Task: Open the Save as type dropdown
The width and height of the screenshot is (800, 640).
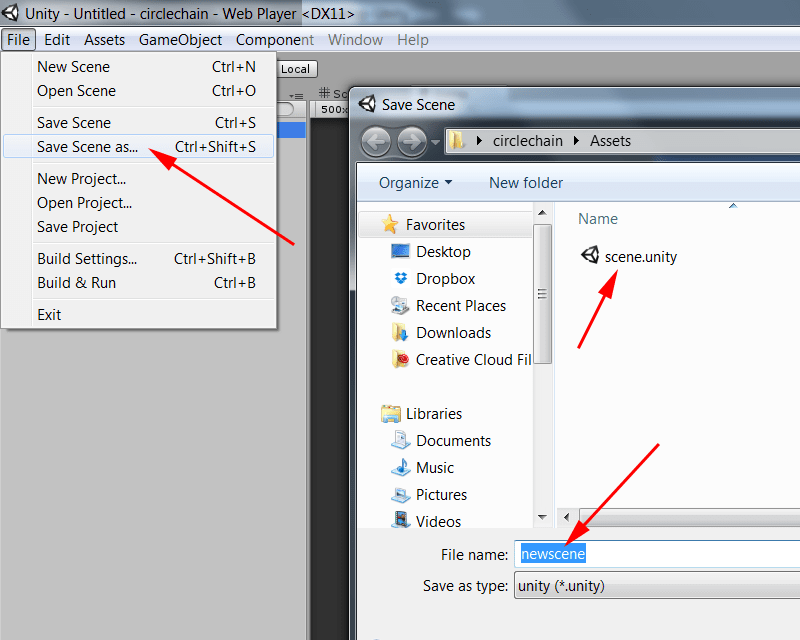Action: (657, 585)
